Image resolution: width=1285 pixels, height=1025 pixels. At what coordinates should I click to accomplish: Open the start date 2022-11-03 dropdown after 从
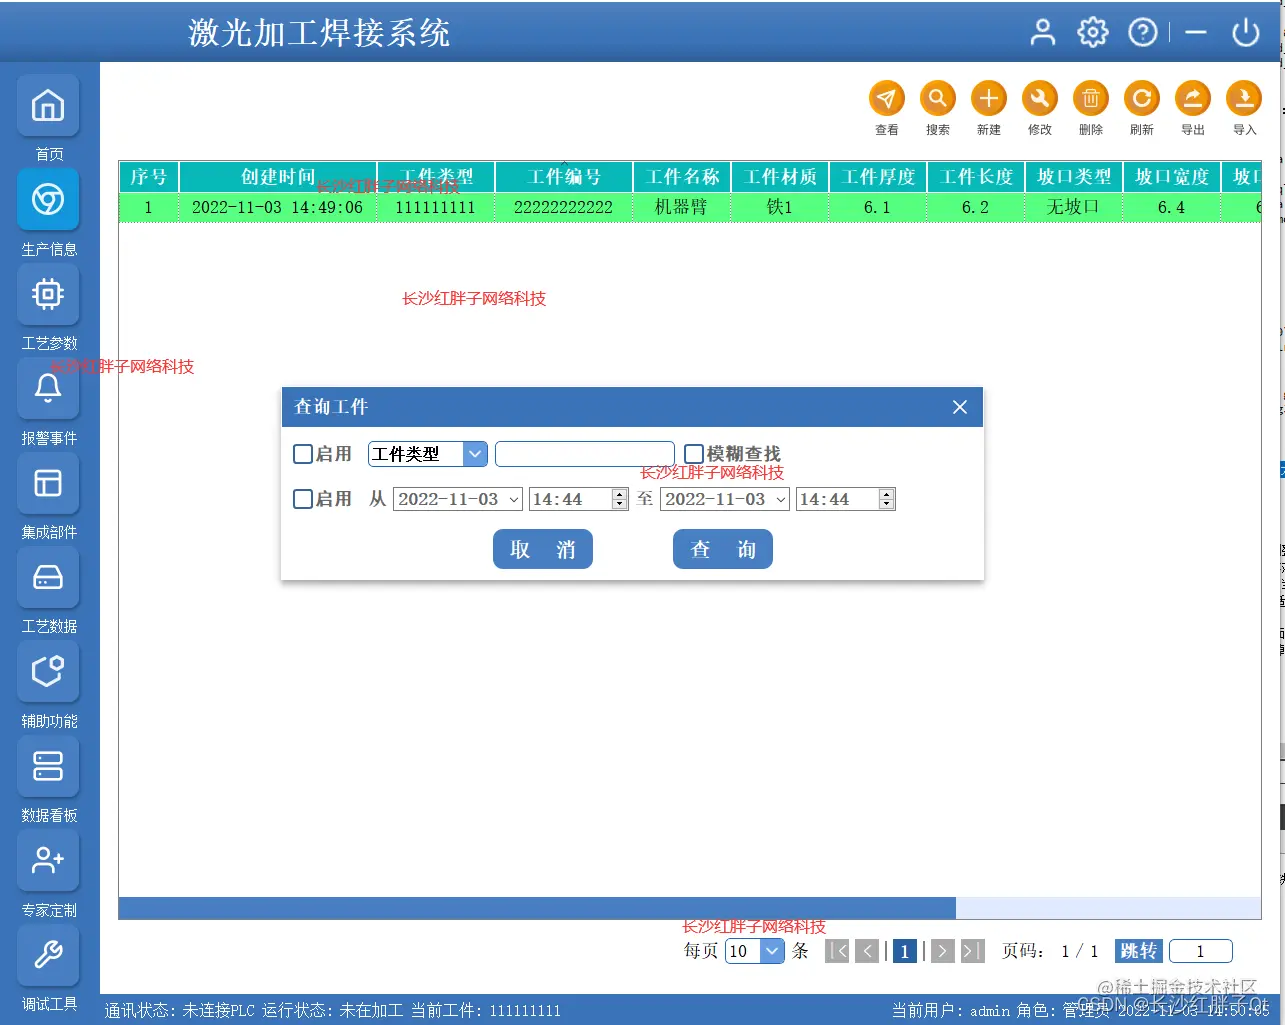tap(514, 499)
